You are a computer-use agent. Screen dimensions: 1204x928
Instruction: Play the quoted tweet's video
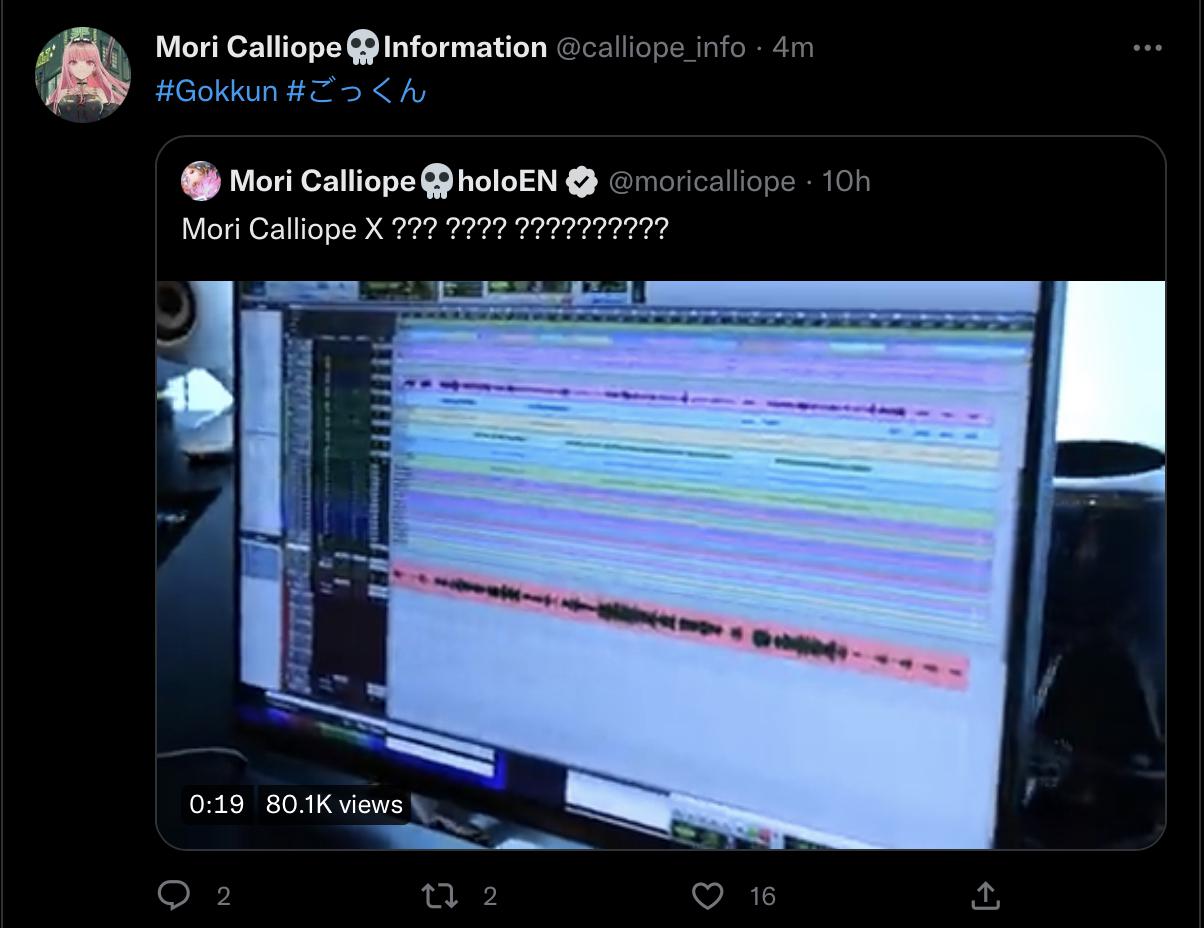[x=660, y=564]
